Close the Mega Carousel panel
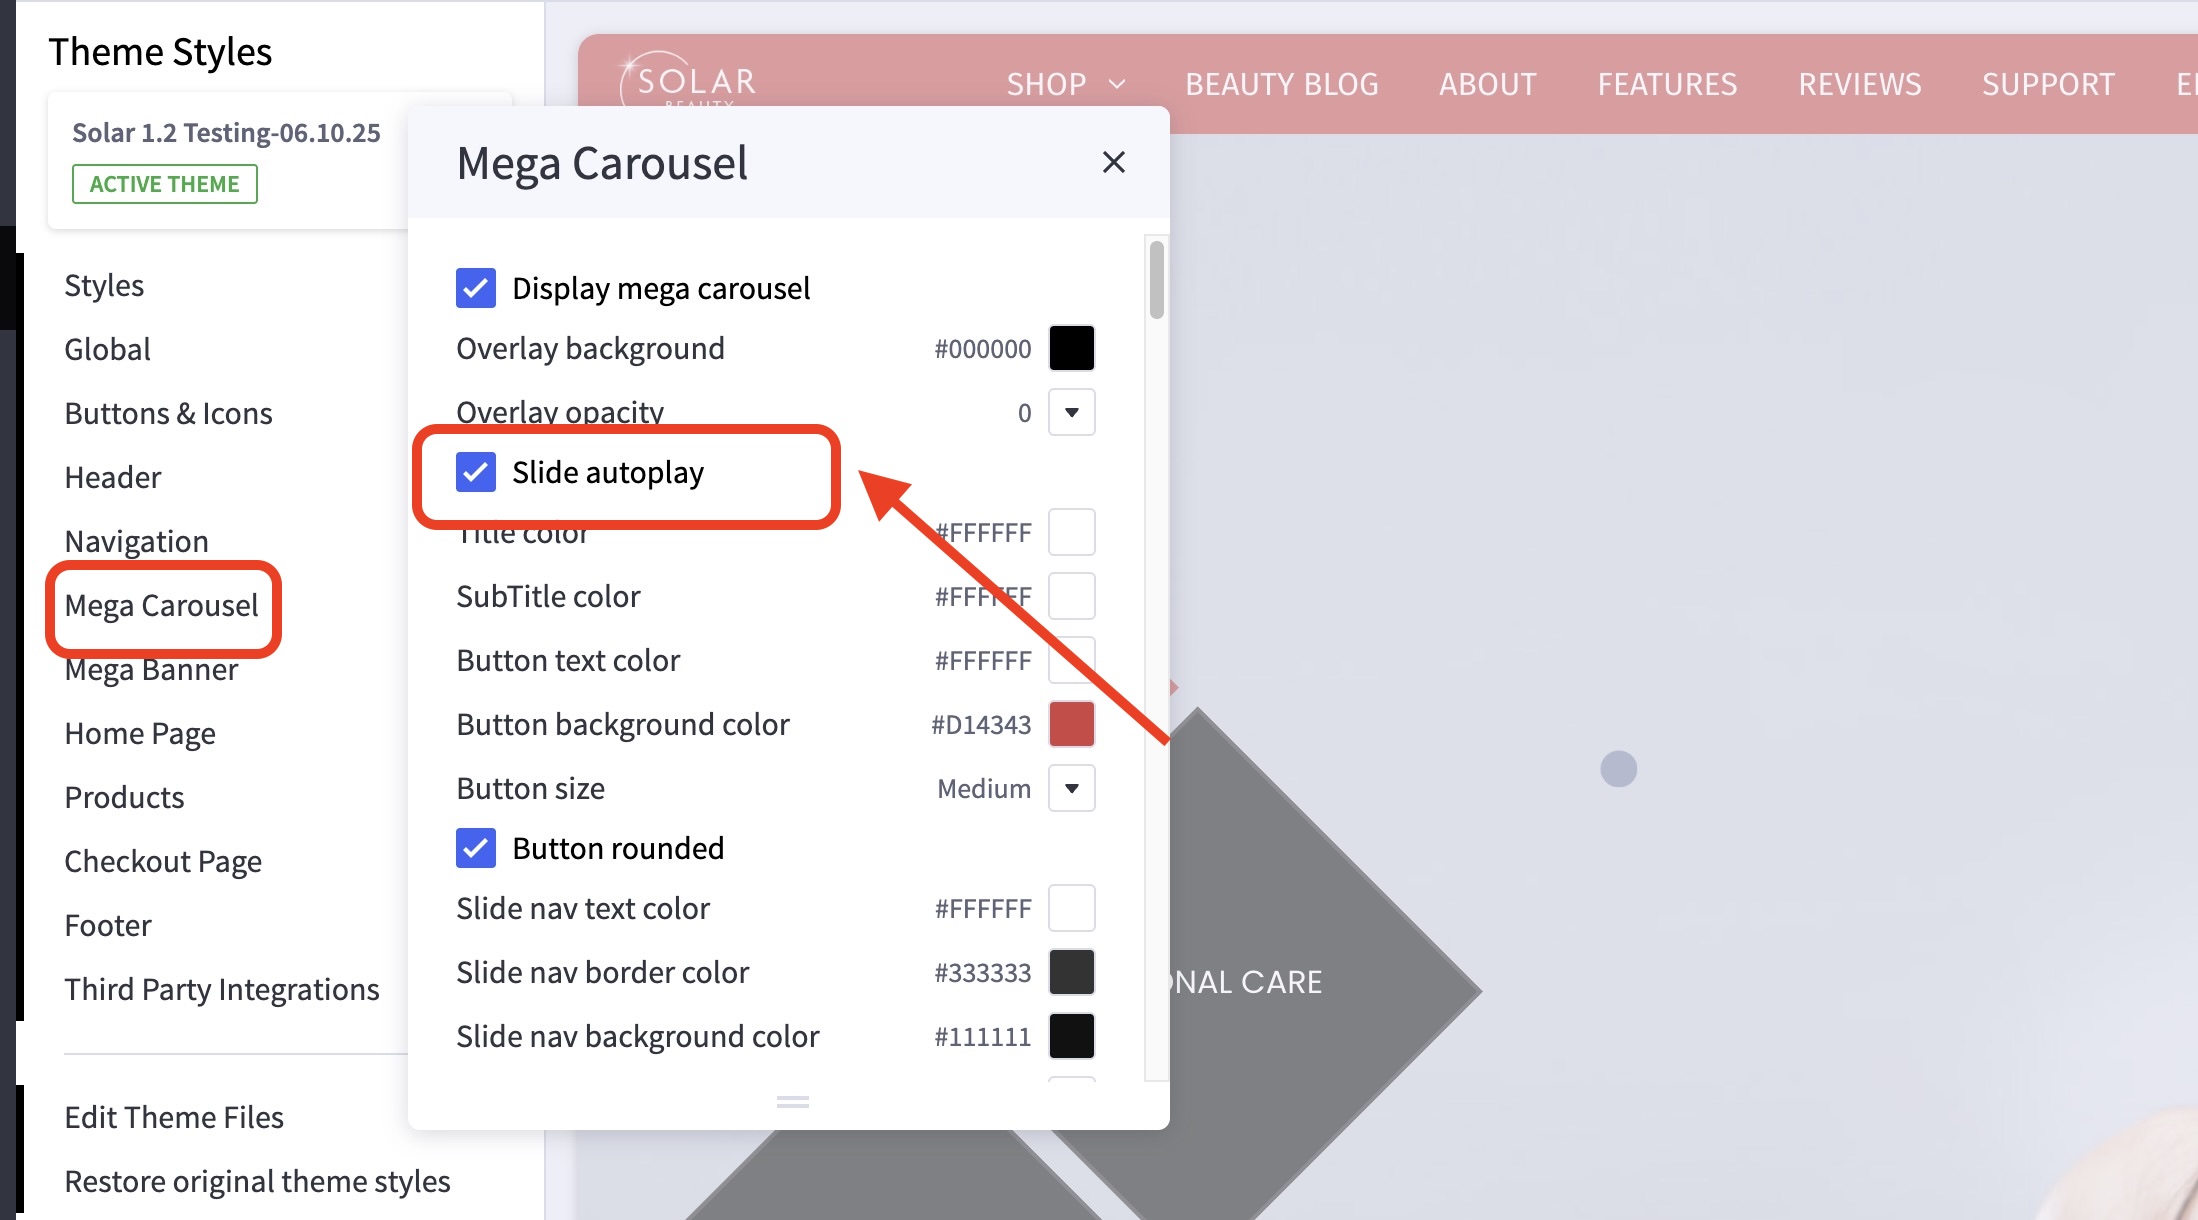This screenshot has height=1220, width=2198. [x=1113, y=162]
